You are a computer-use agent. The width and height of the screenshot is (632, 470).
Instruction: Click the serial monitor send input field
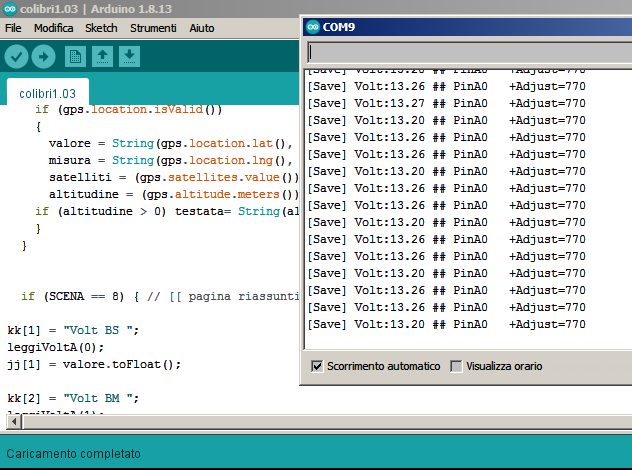(x=468, y=52)
